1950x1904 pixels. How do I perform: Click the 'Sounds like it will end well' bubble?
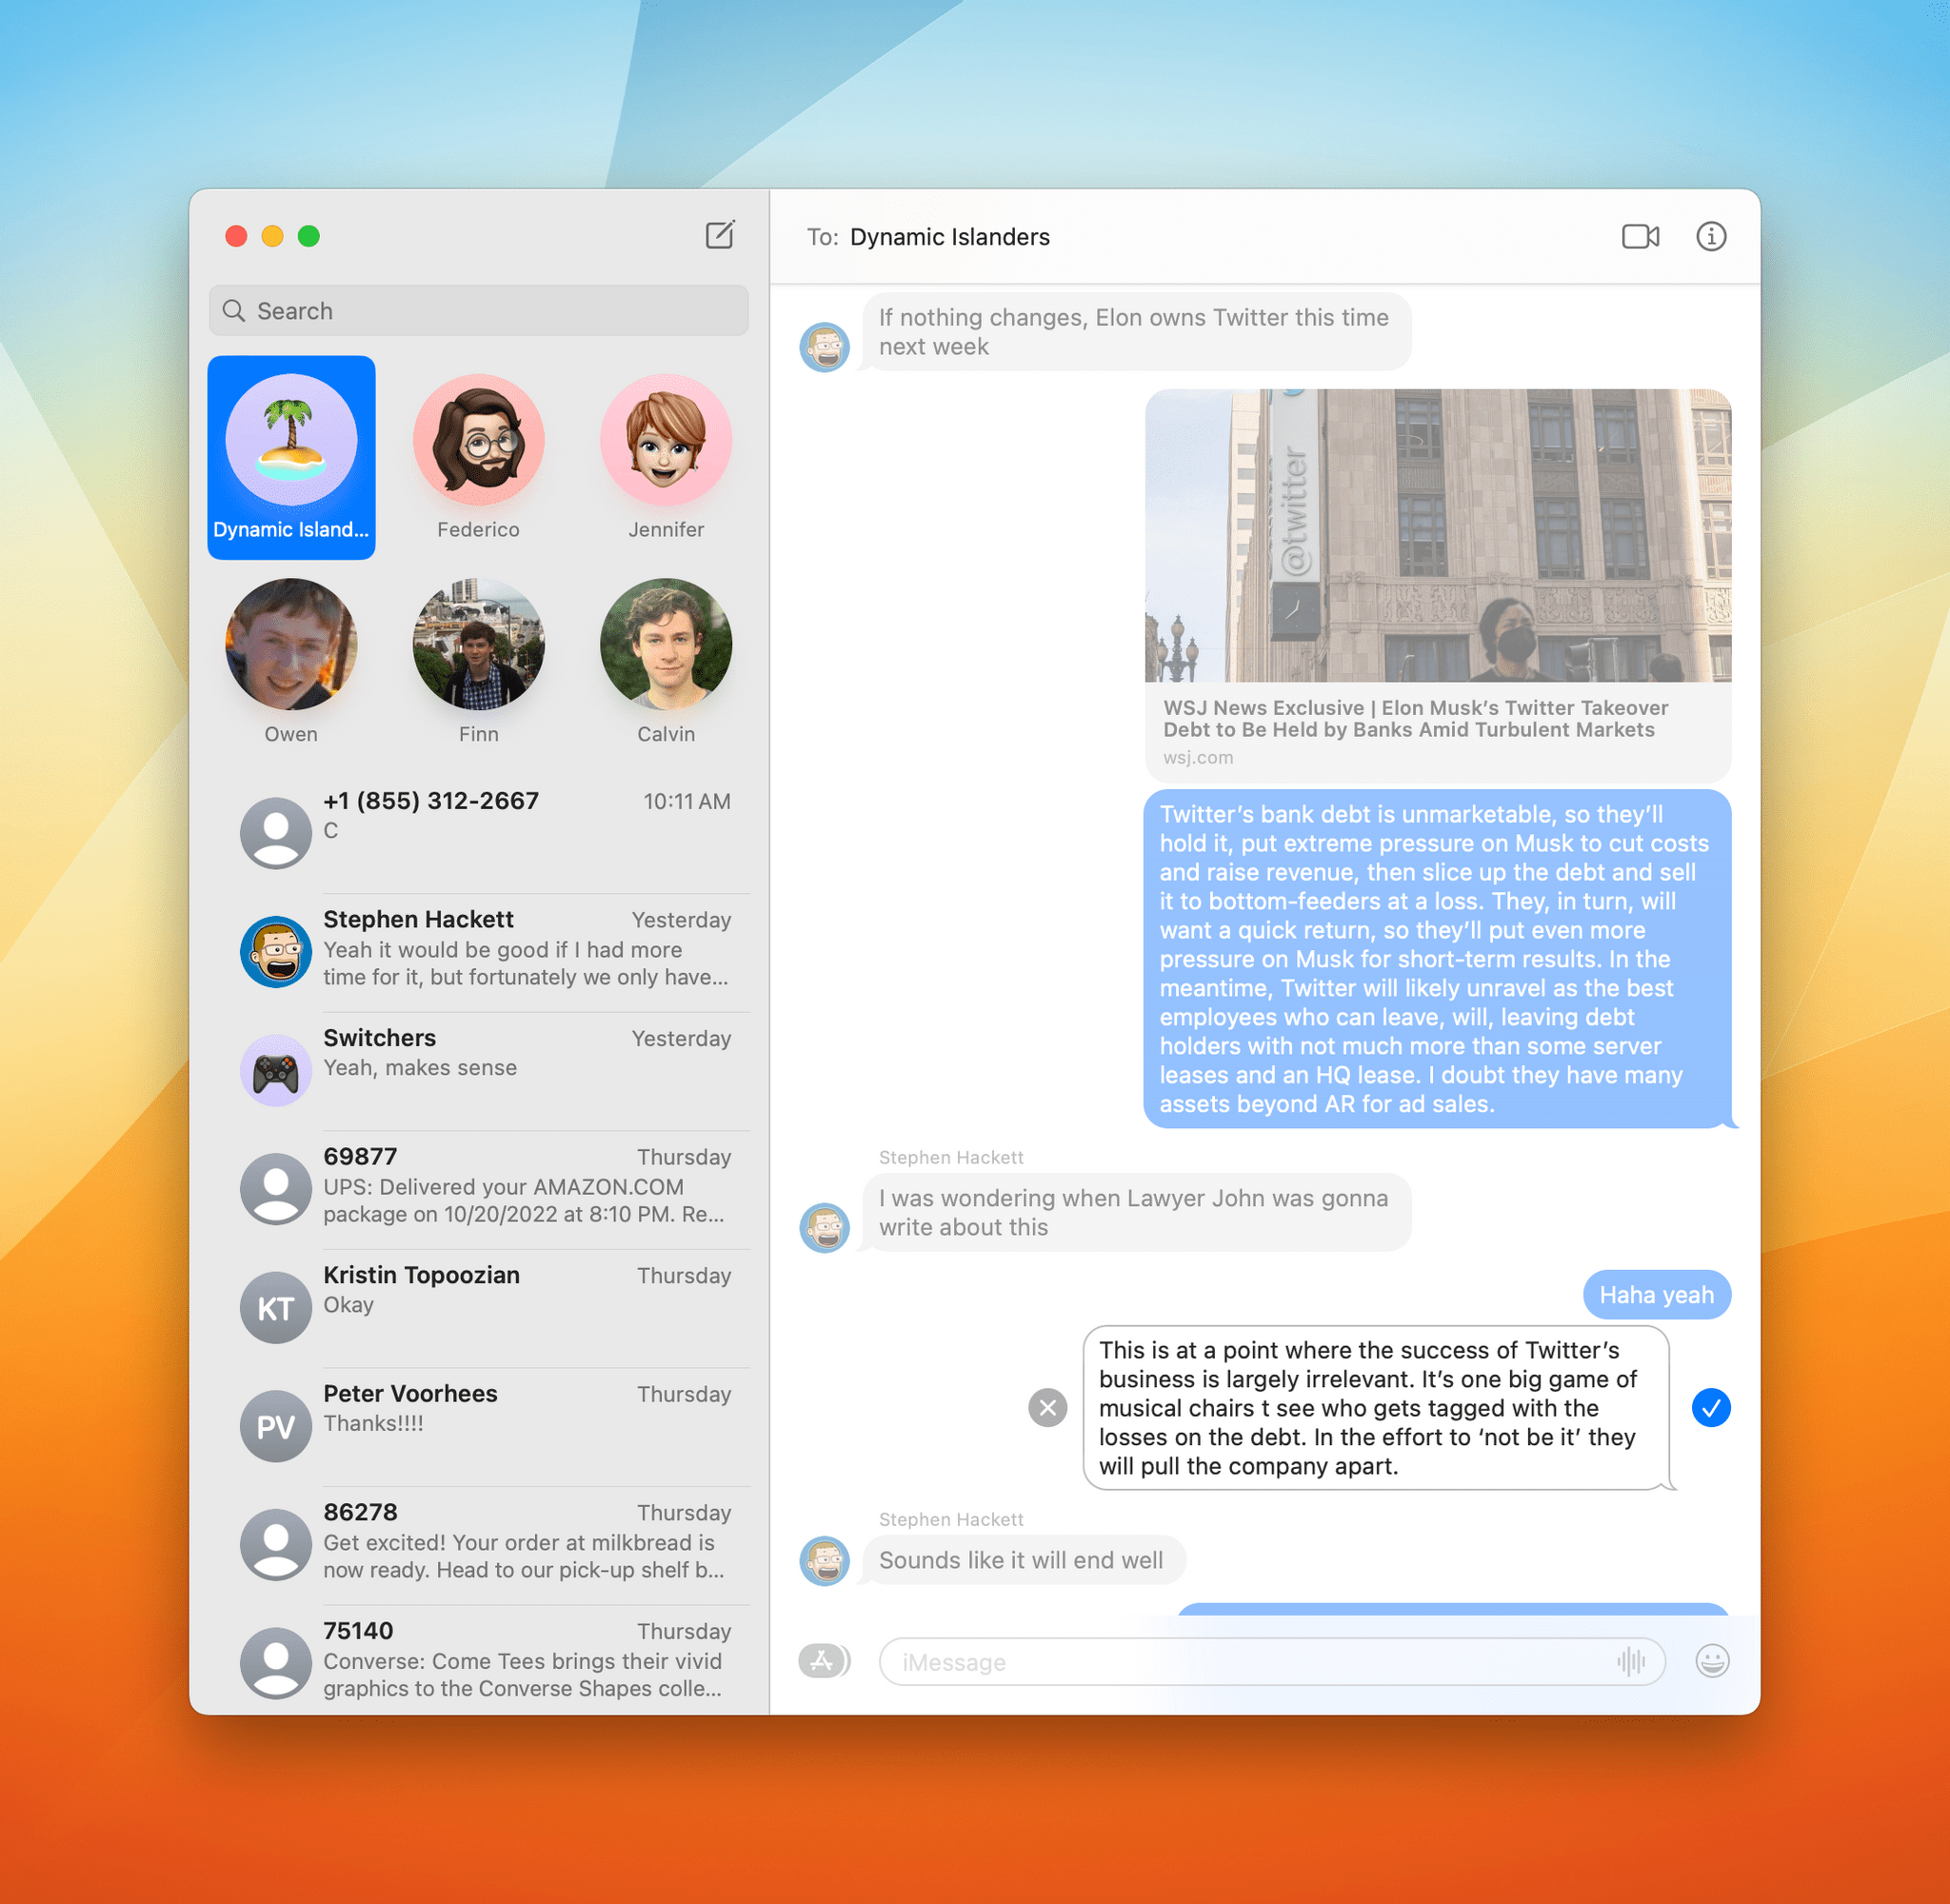(x=1023, y=1559)
